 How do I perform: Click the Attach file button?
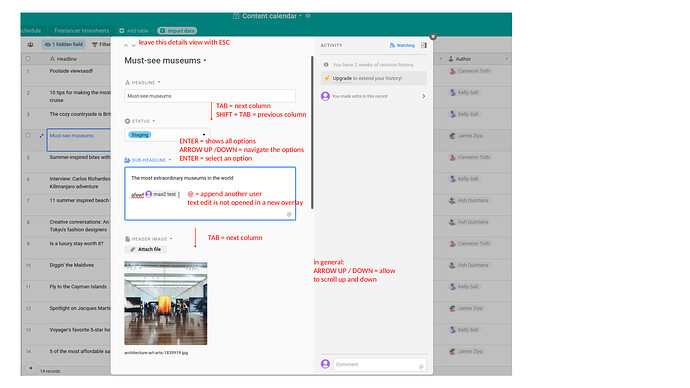click(146, 249)
